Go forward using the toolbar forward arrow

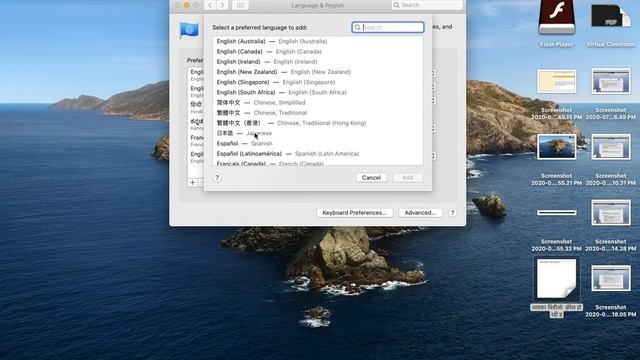tap(222, 5)
